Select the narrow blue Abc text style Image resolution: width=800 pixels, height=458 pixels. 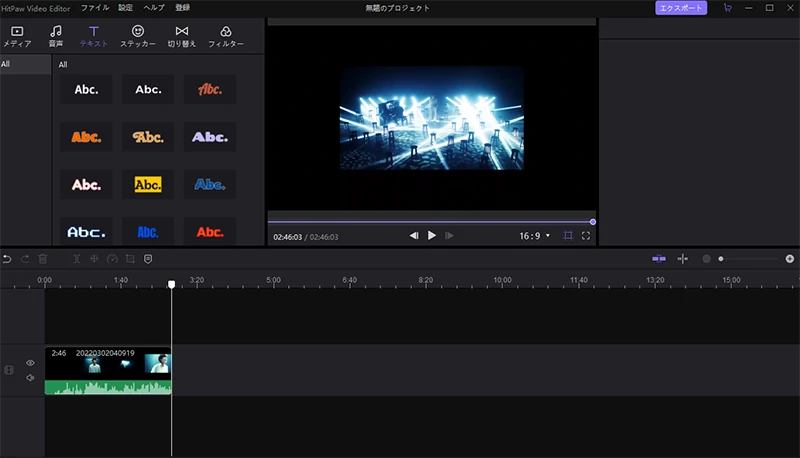(148, 232)
